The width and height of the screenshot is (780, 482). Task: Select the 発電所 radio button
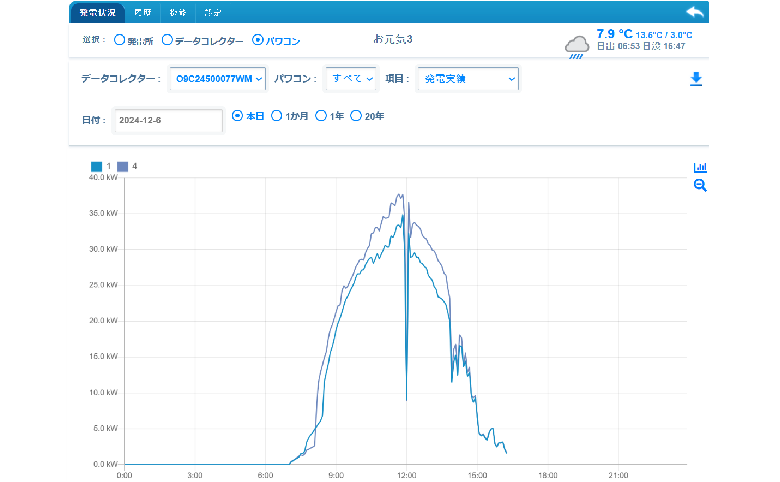pos(120,41)
